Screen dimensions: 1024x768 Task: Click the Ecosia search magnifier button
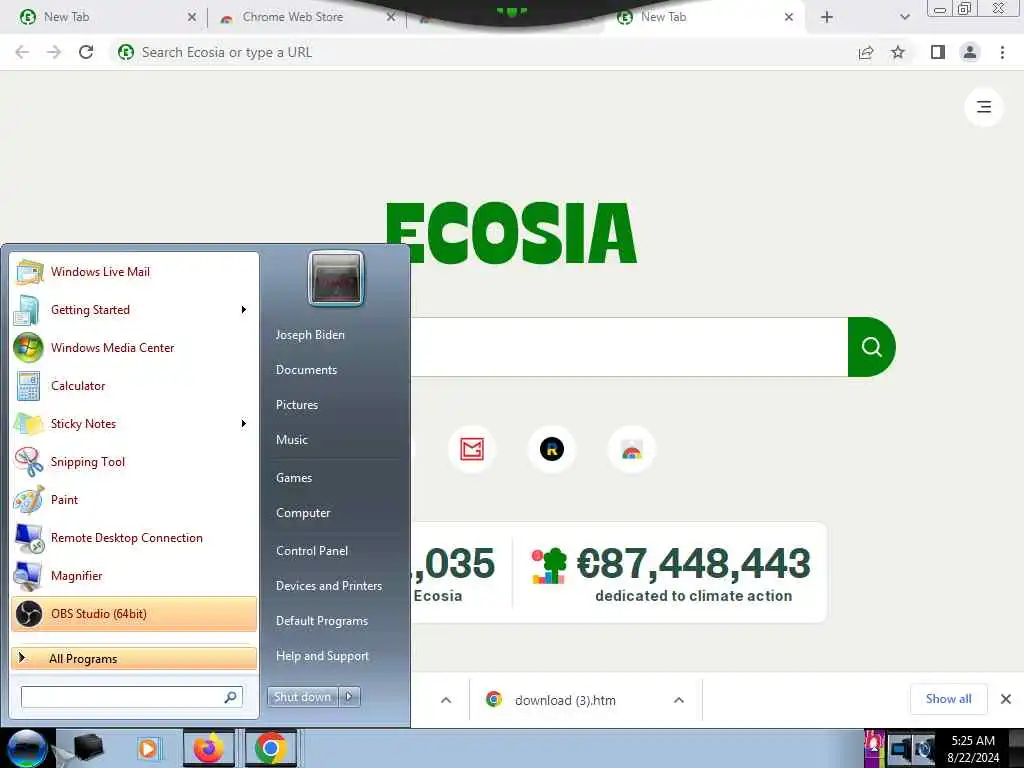click(872, 347)
